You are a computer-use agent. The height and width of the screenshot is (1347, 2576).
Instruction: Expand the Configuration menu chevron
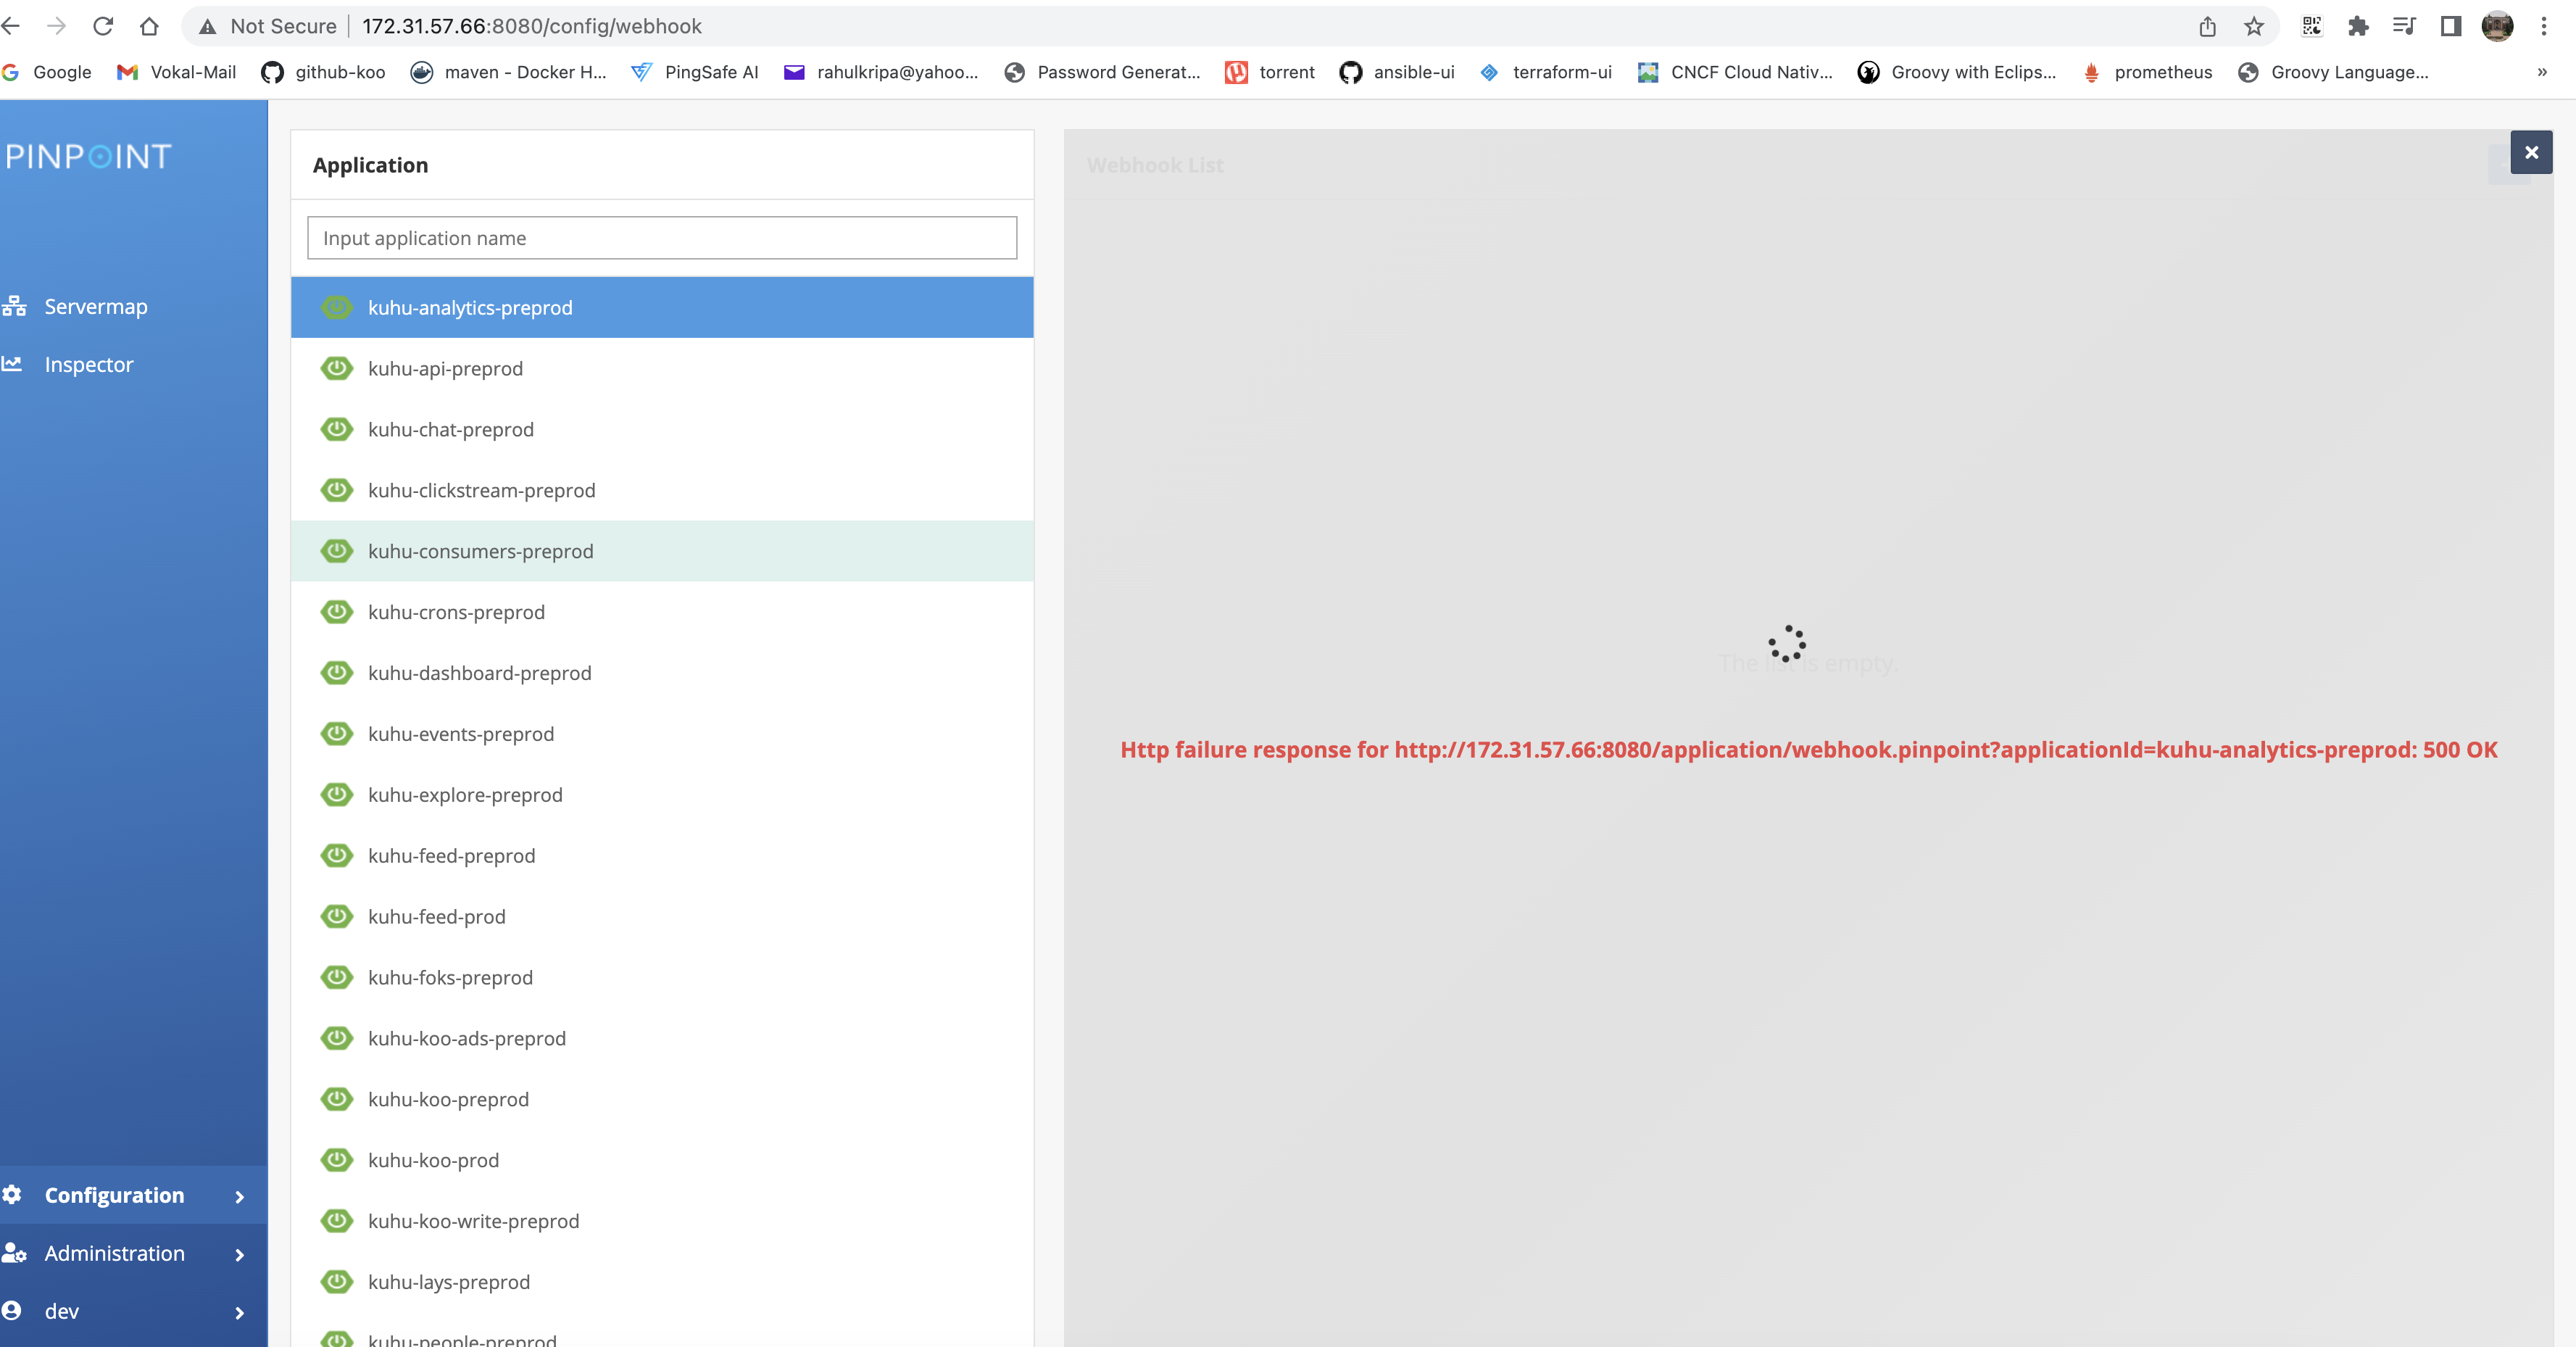[239, 1196]
